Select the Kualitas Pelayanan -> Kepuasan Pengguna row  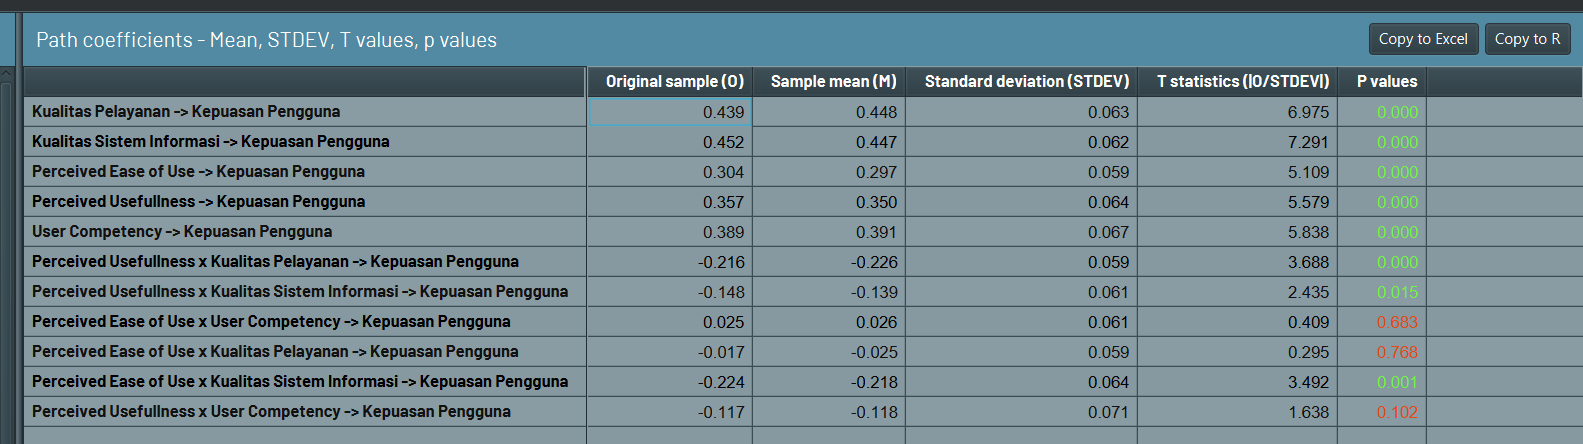point(186,112)
